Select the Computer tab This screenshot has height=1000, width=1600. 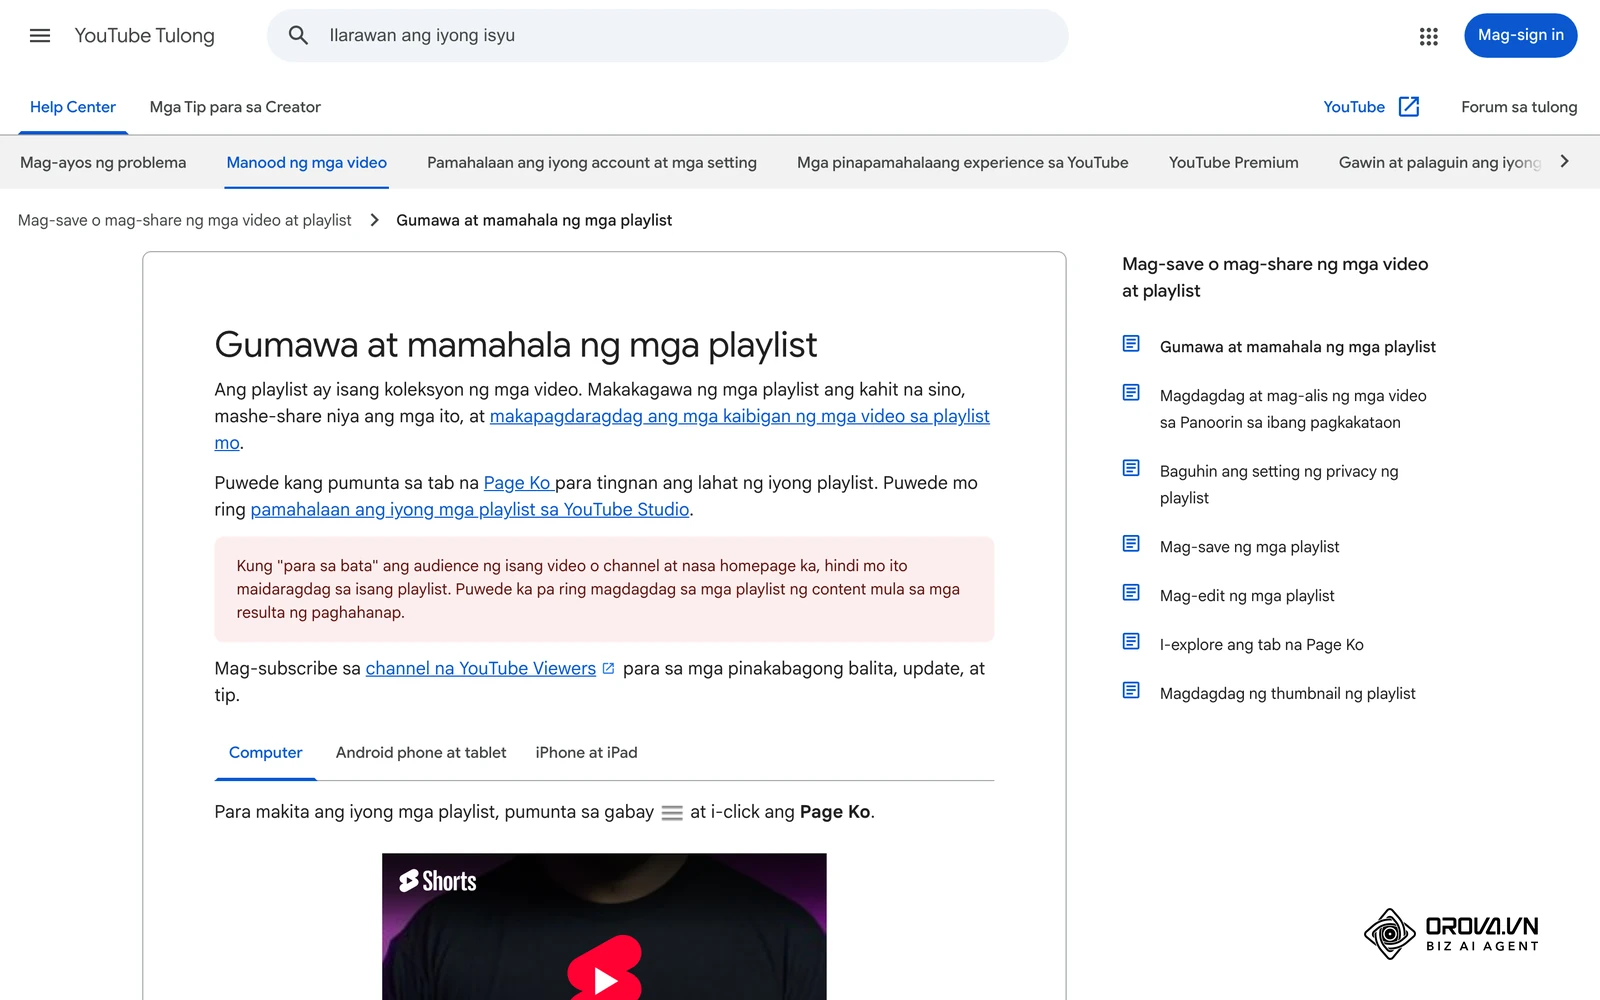265,753
